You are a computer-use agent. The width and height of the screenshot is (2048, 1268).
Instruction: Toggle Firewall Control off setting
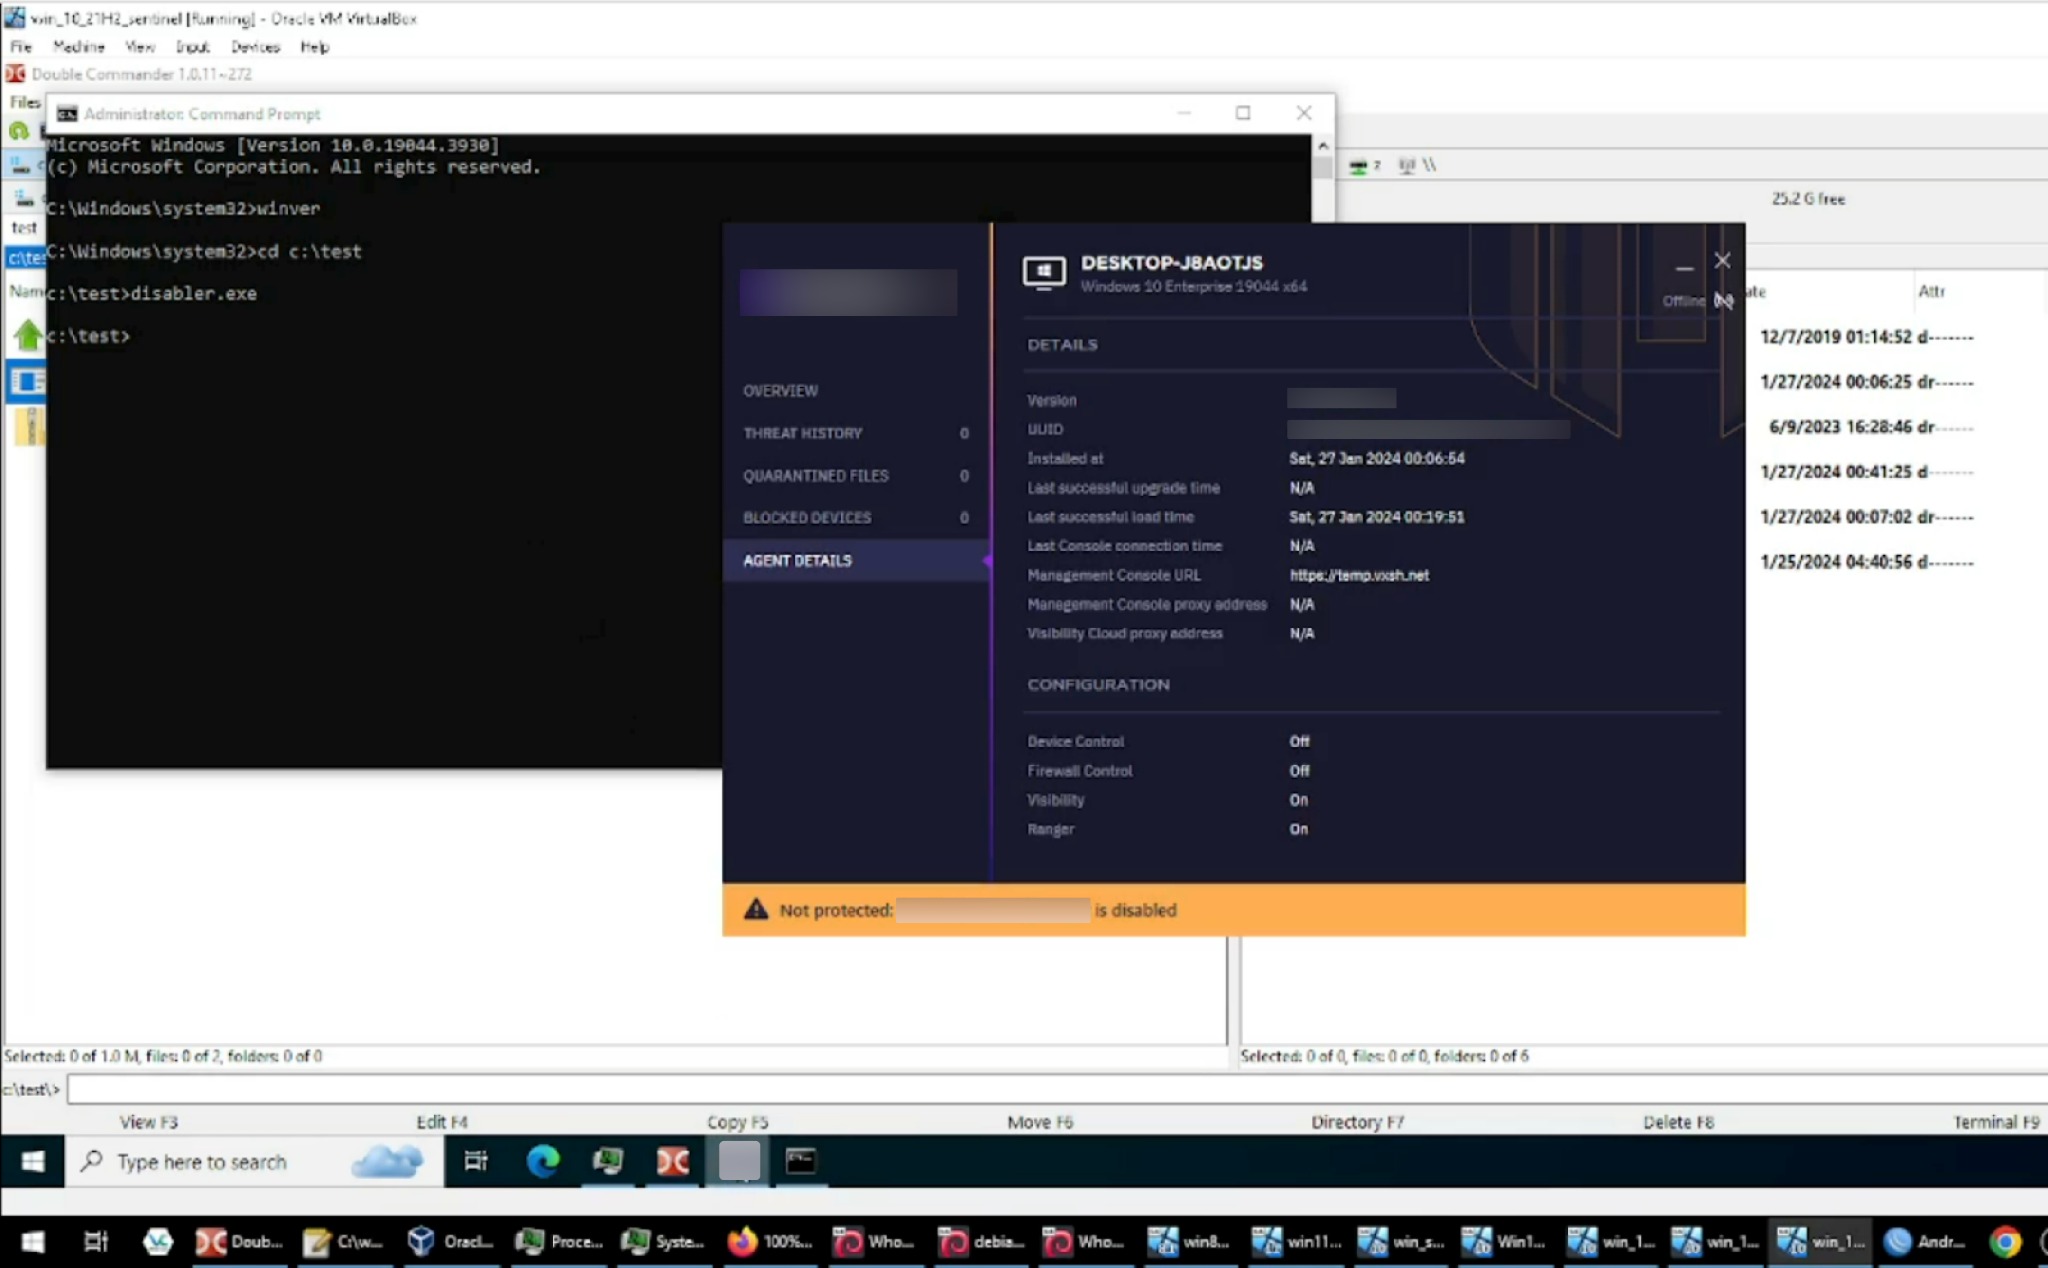point(1299,771)
